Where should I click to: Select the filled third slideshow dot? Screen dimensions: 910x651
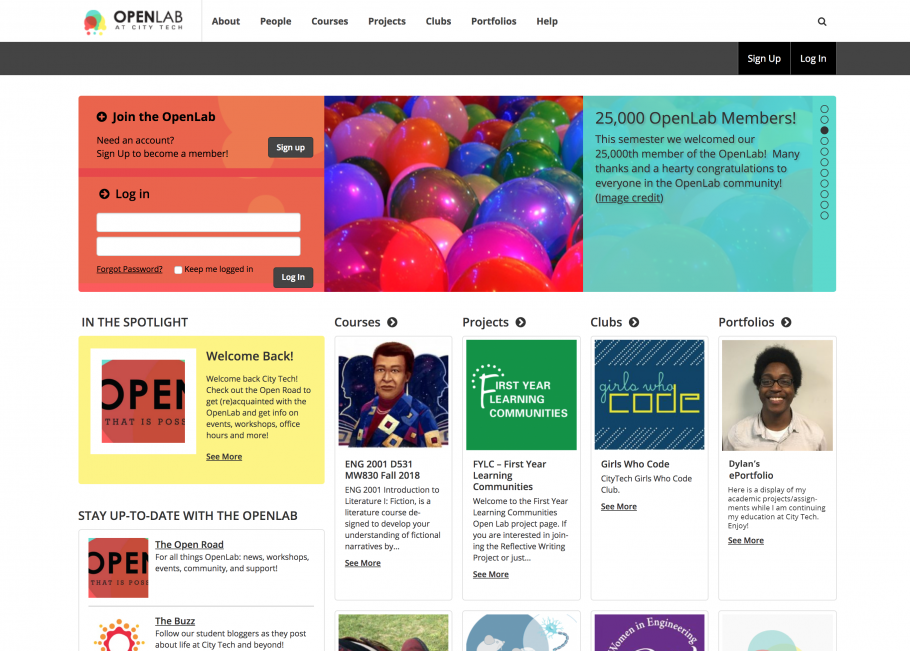click(824, 131)
